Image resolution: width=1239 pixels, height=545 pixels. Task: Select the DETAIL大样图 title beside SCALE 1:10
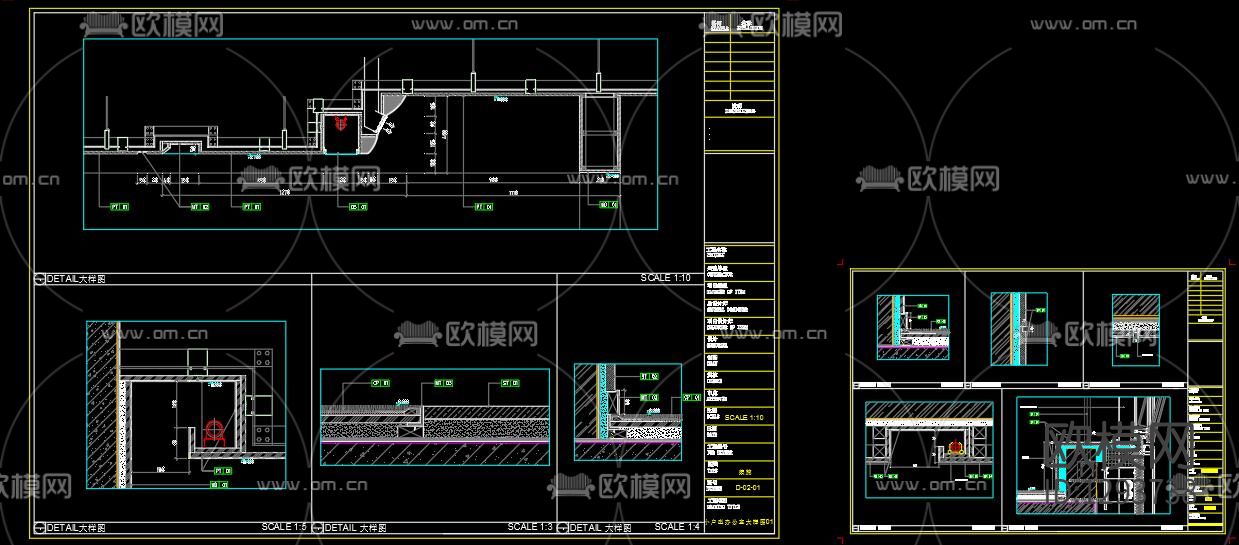76,280
